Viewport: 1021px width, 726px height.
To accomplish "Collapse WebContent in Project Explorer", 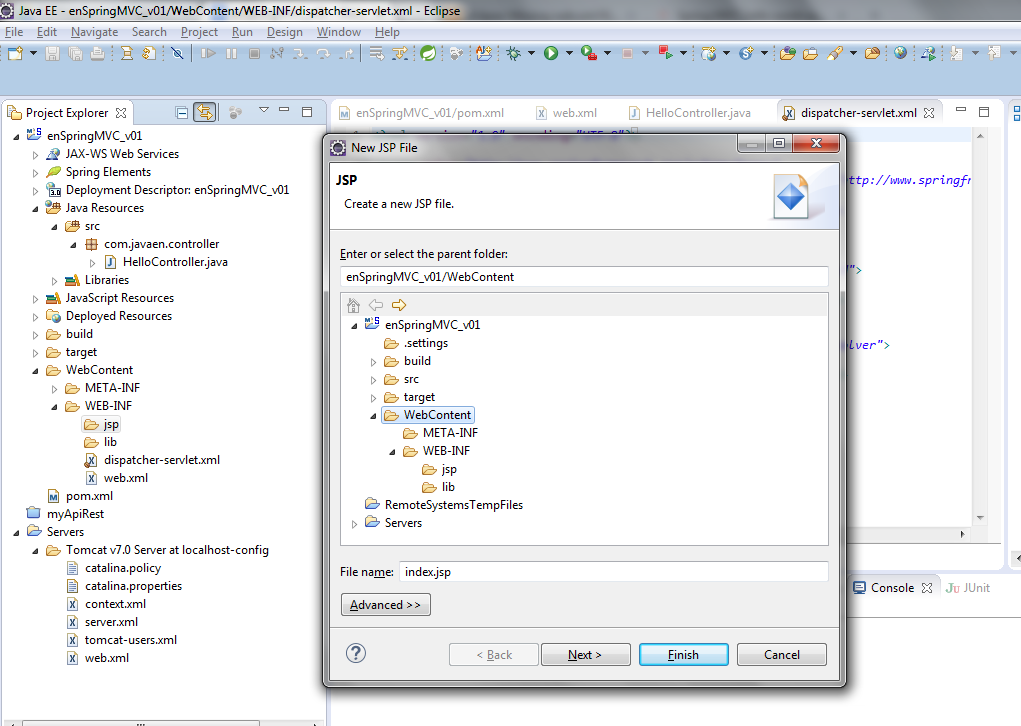I will click(x=35, y=370).
